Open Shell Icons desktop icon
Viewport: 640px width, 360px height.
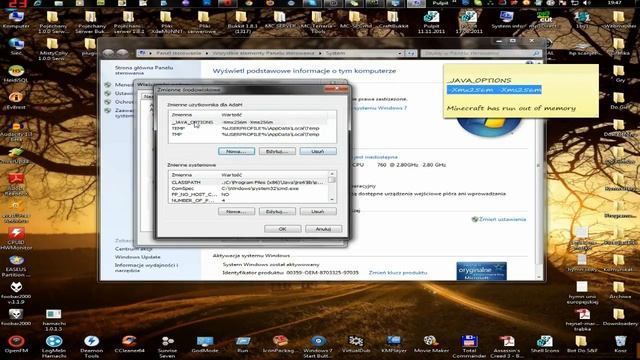[x=545, y=344]
